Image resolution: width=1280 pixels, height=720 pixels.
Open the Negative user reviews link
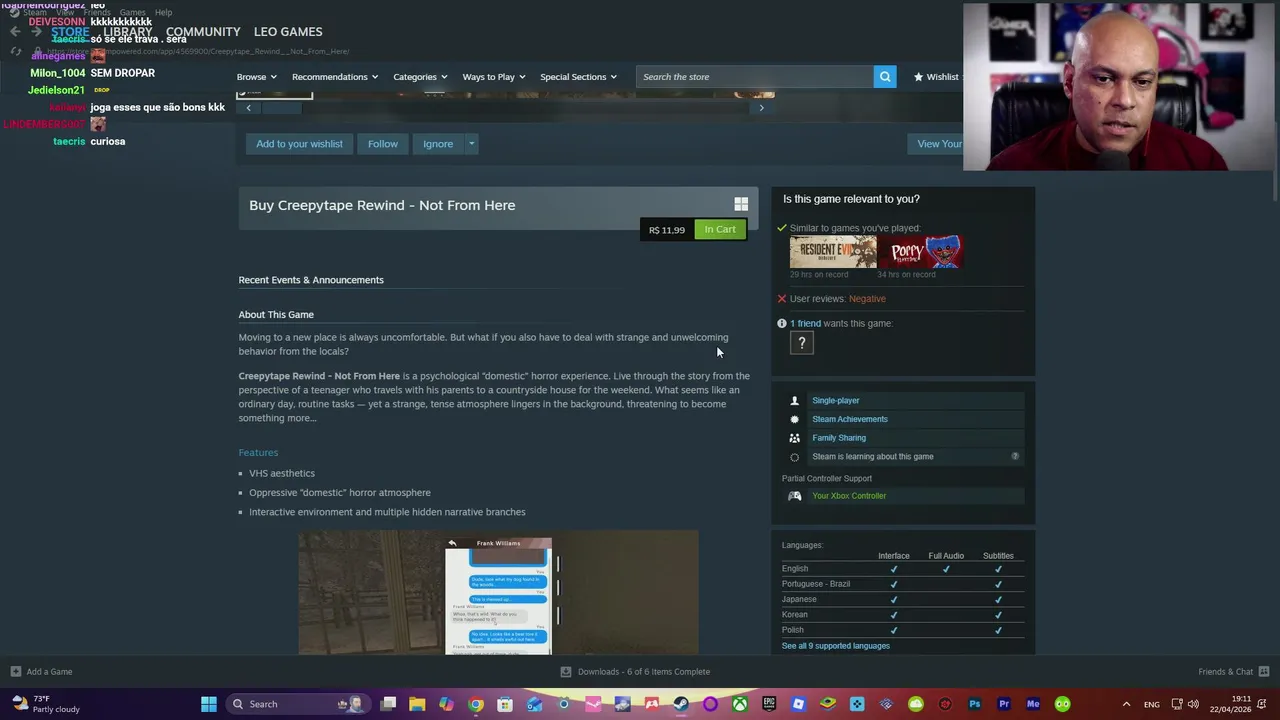click(867, 299)
